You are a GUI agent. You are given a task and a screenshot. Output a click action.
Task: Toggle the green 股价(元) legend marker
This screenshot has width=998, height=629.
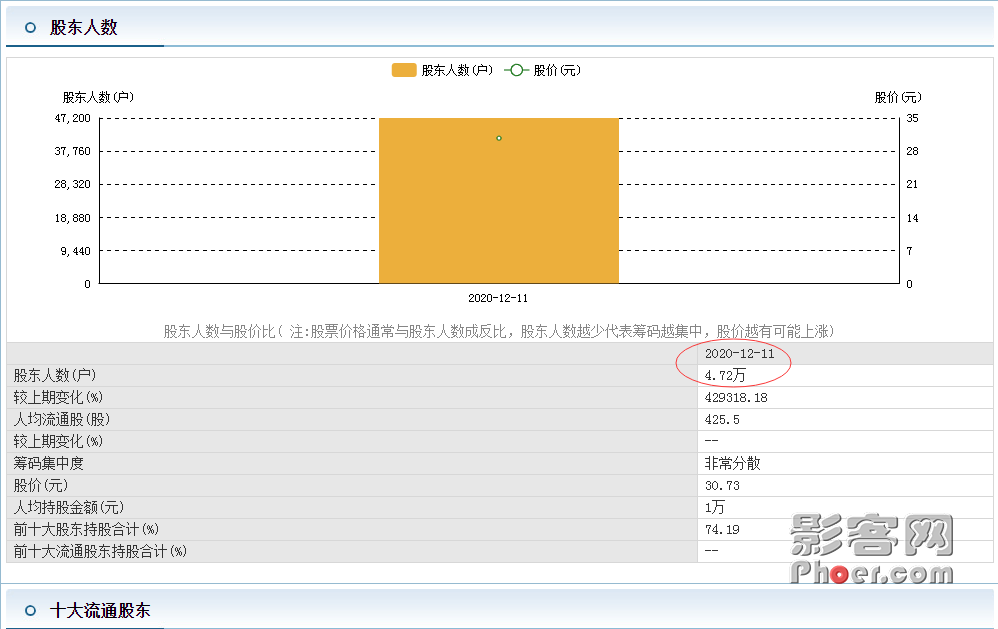click(516, 70)
